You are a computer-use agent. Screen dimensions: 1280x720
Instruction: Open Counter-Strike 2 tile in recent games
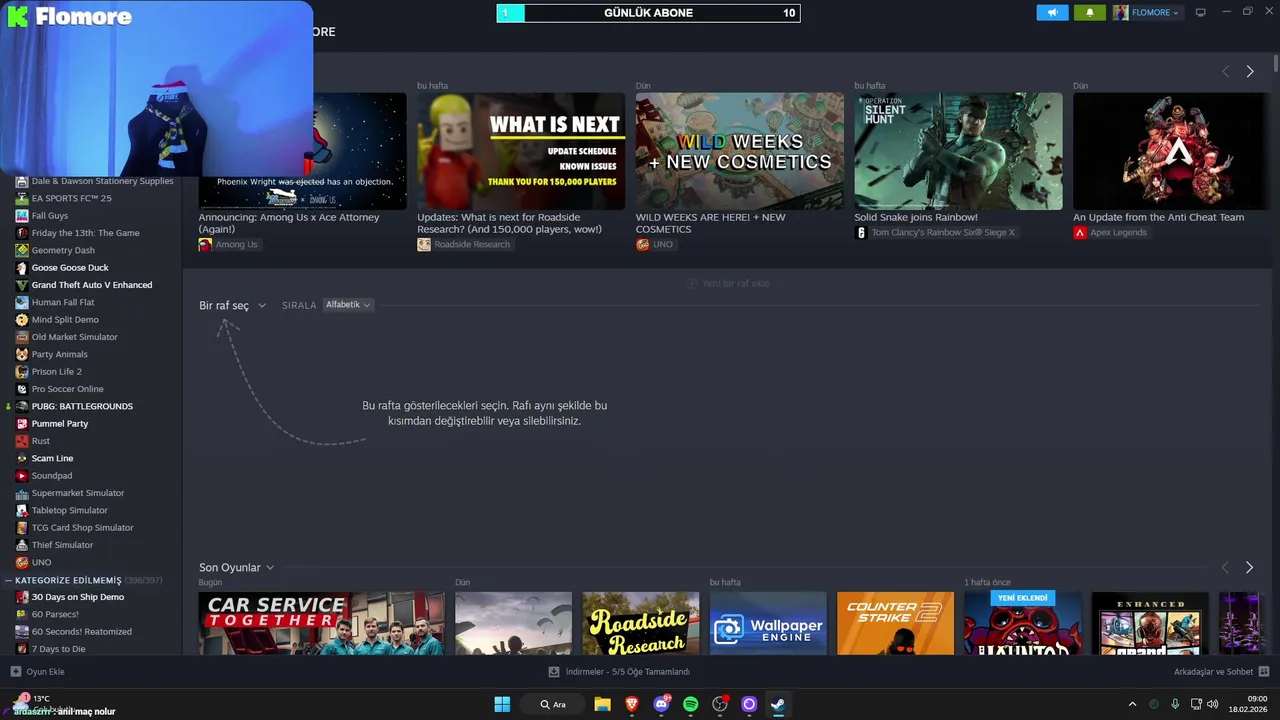895,623
